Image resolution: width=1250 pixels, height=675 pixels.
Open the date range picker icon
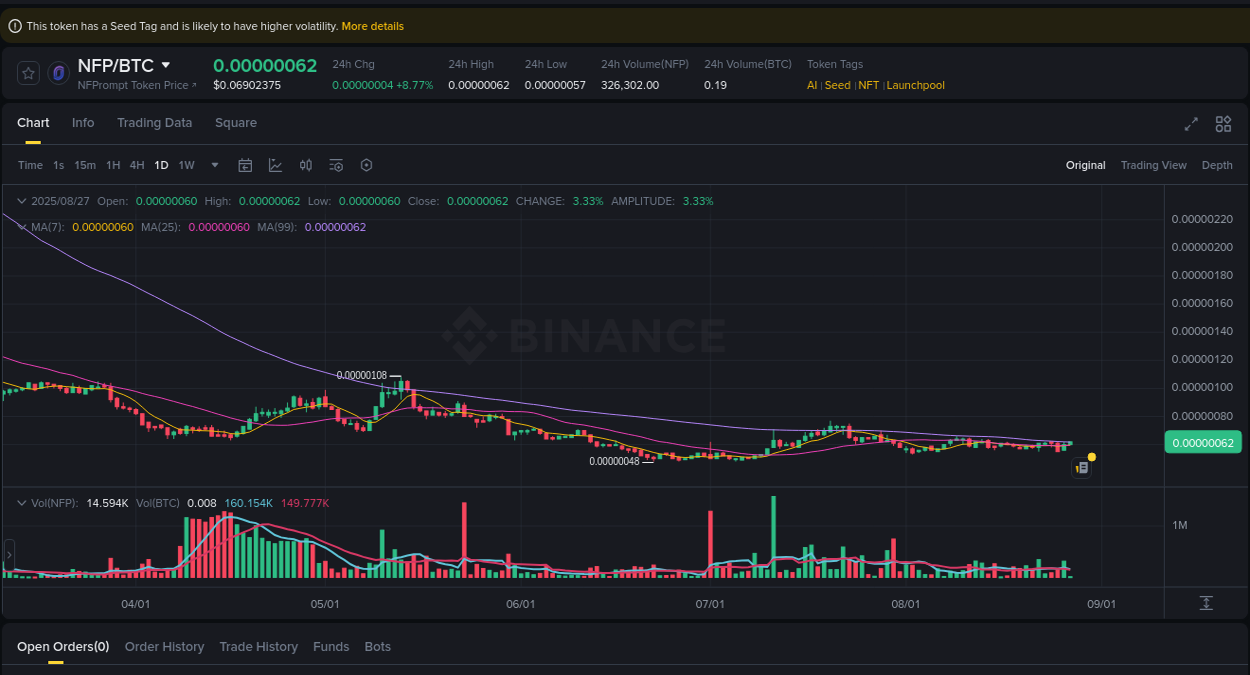[x=245, y=165]
